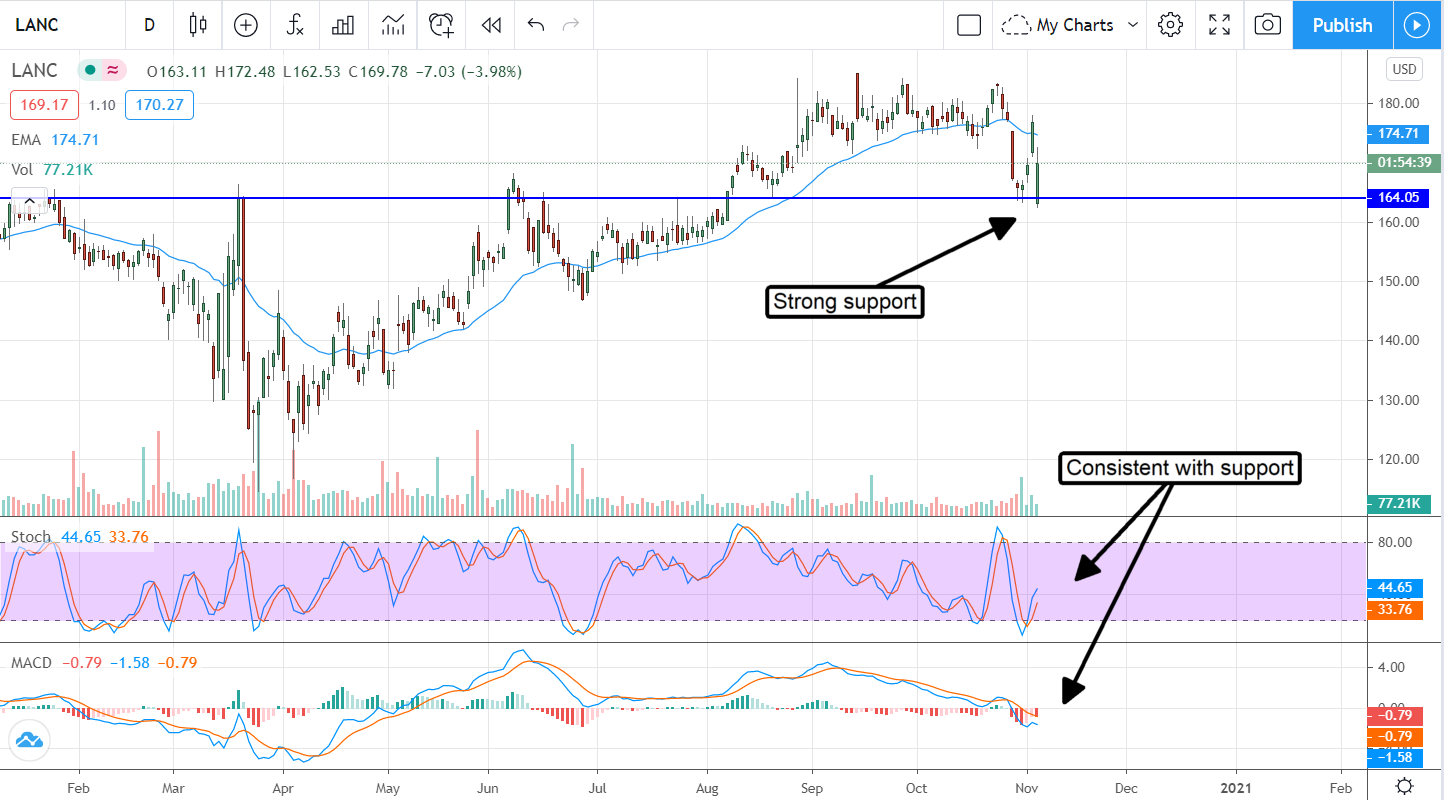The width and height of the screenshot is (1444, 800).
Task: Take a chart snapshot with camera icon
Action: tap(1267, 25)
